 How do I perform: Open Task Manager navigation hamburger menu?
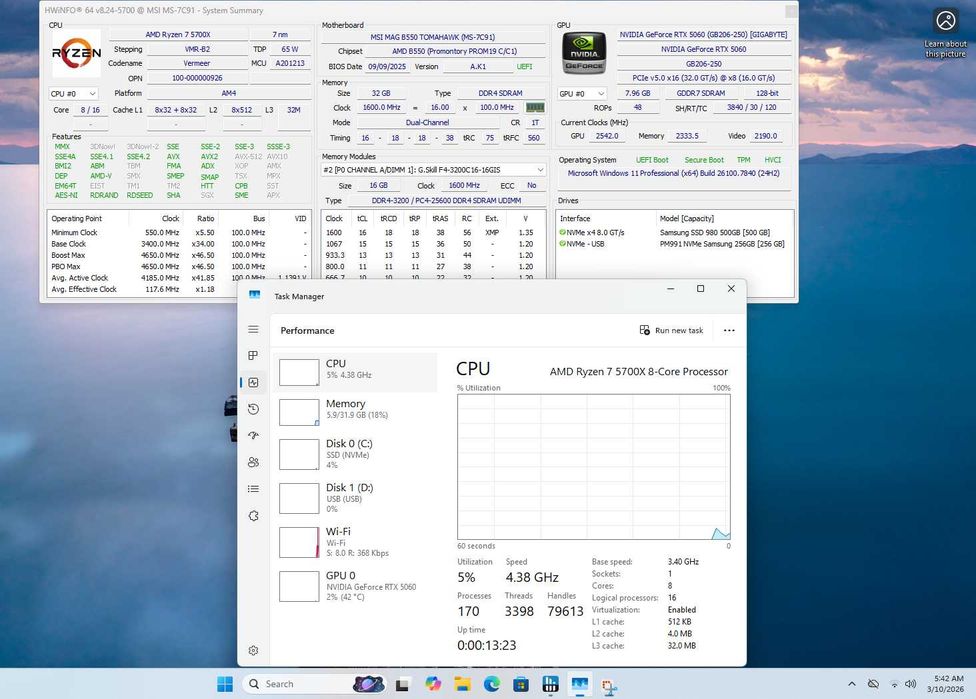pyautogui.click(x=253, y=329)
